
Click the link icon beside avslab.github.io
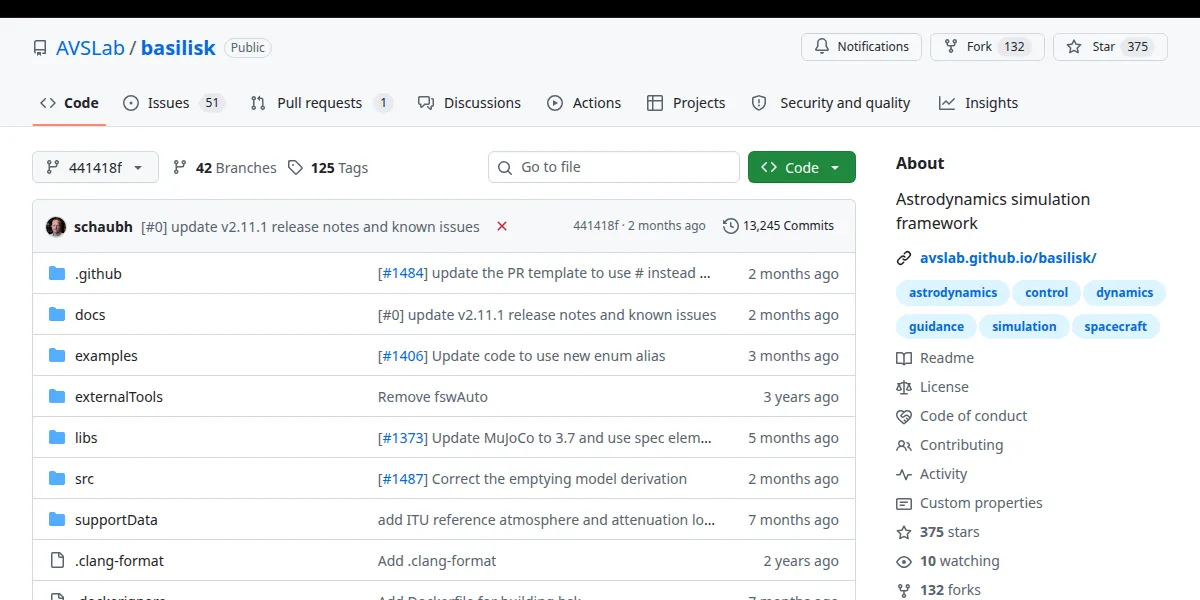(x=904, y=258)
